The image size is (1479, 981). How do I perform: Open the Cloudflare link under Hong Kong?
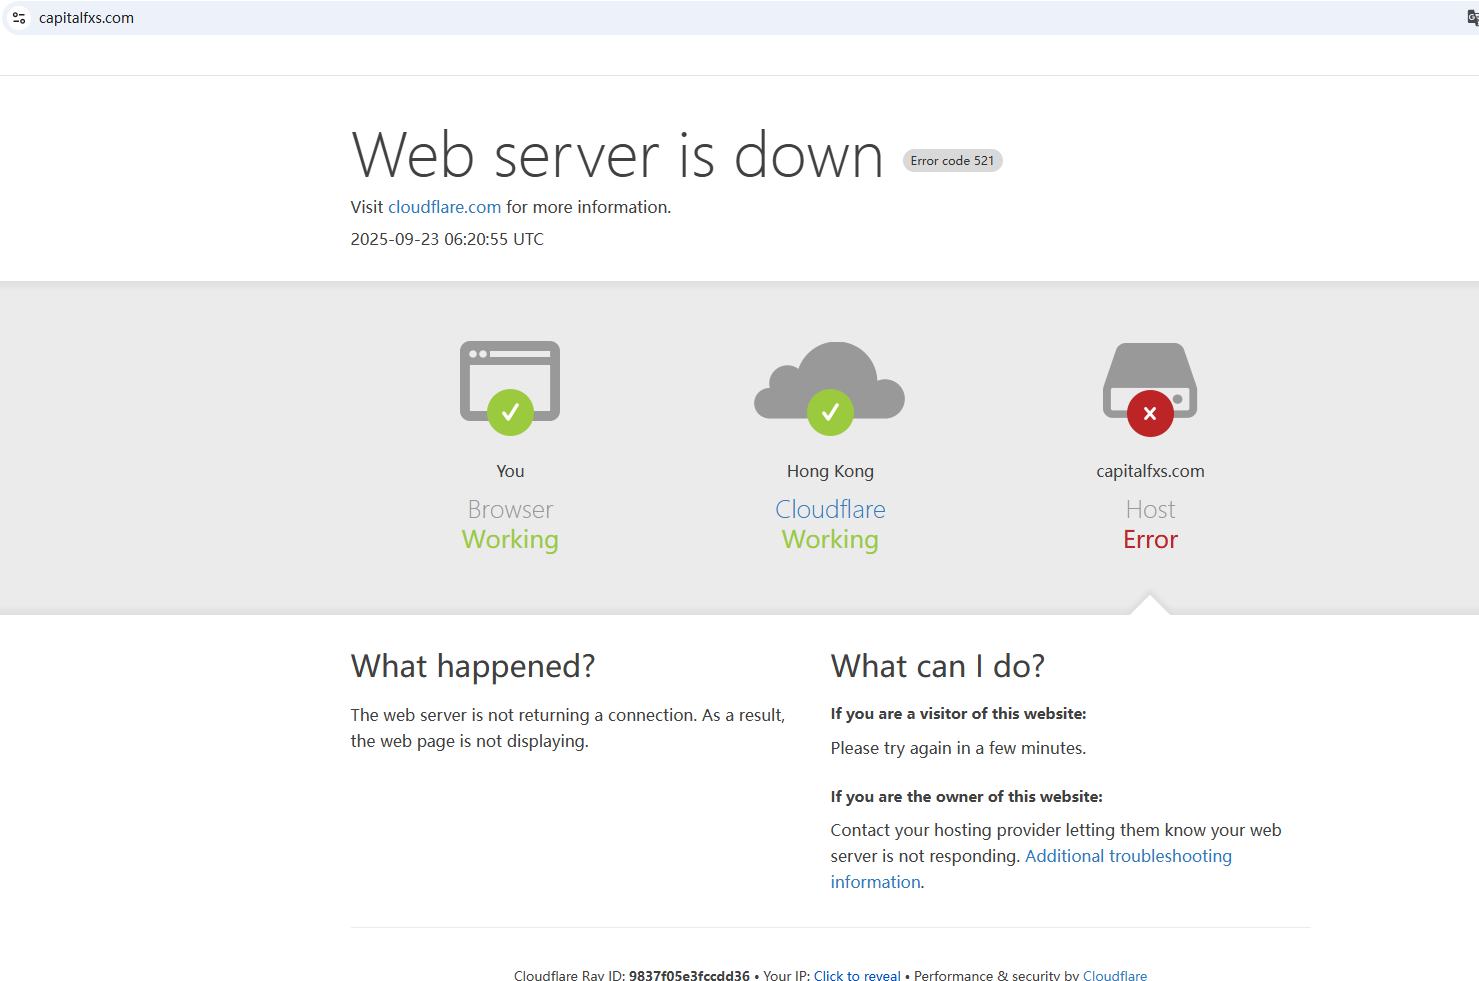[830, 509]
